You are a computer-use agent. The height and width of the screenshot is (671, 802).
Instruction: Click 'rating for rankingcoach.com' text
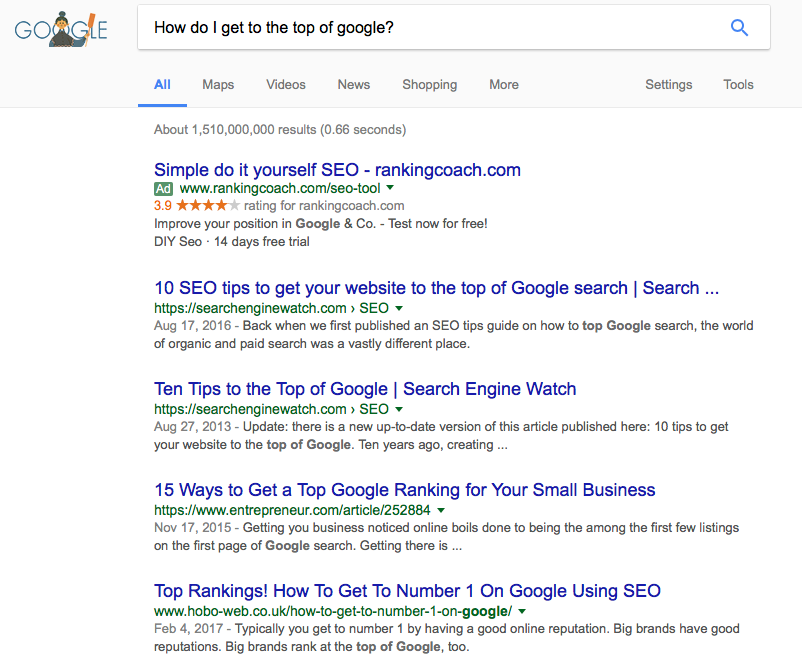324,206
